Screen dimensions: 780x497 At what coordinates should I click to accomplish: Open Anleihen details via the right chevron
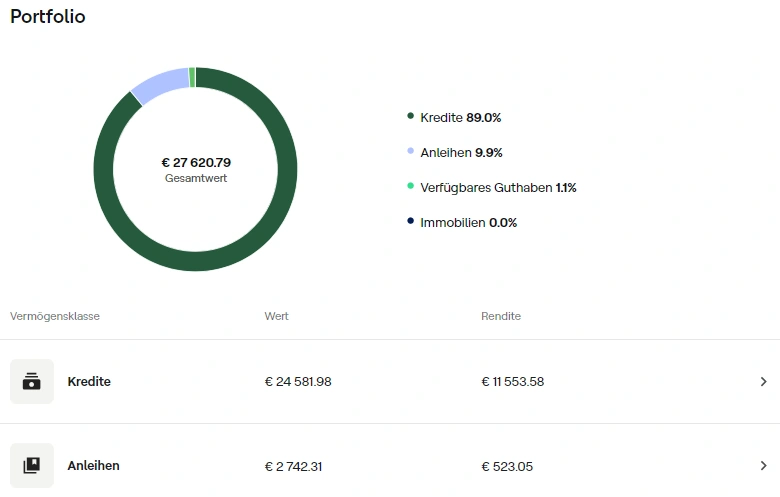pos(763,466)
